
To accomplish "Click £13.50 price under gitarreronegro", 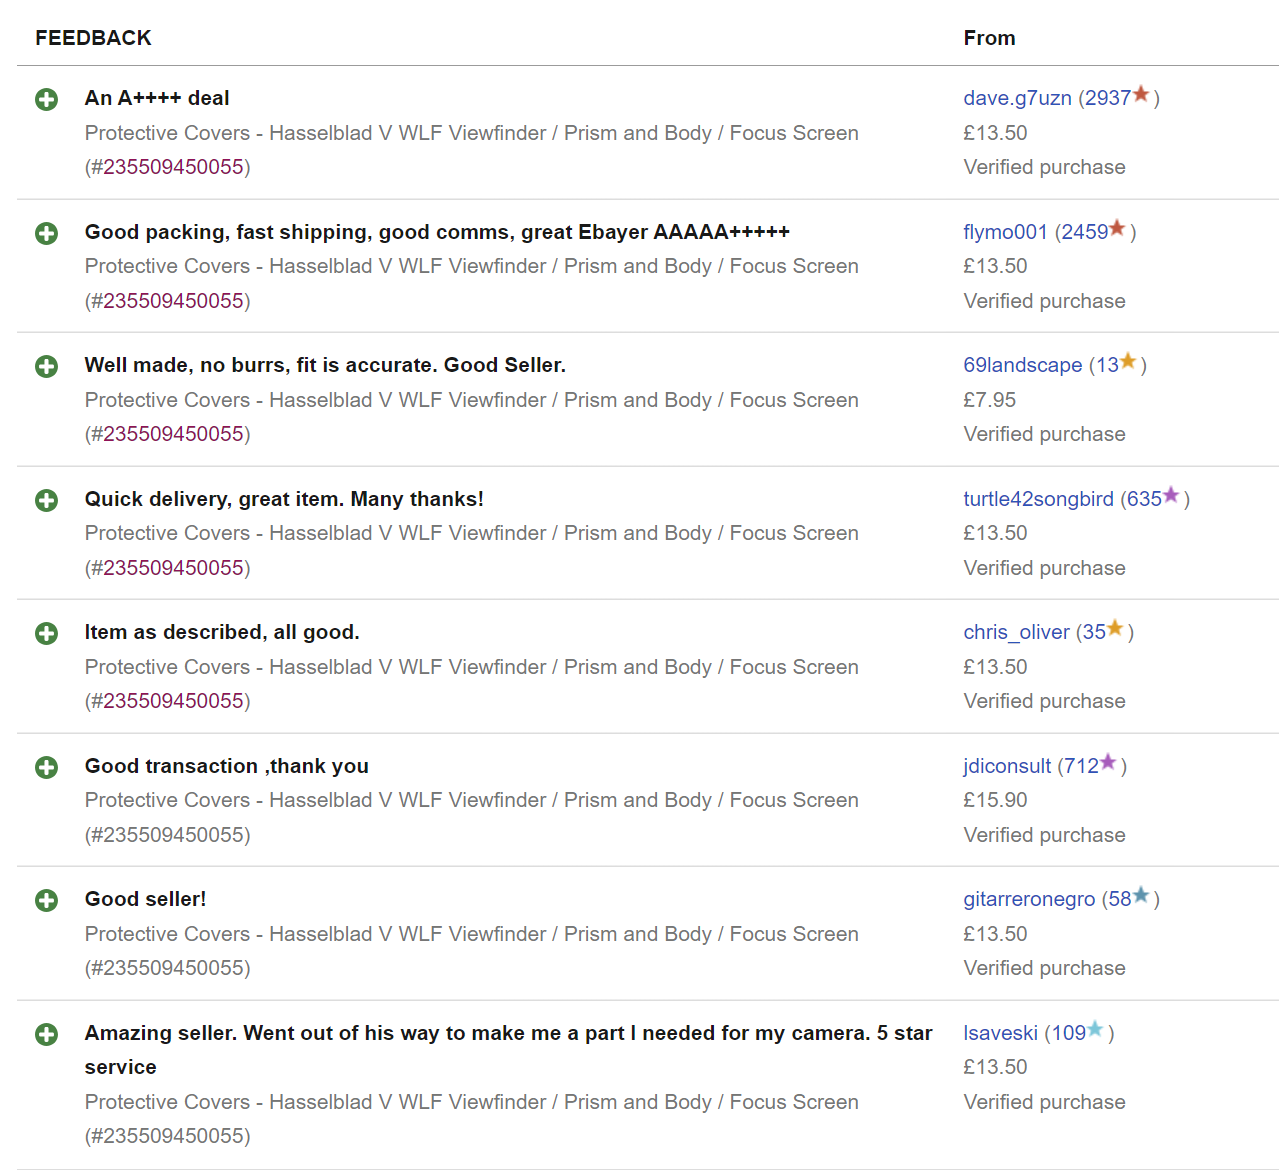I will [995, 934].
